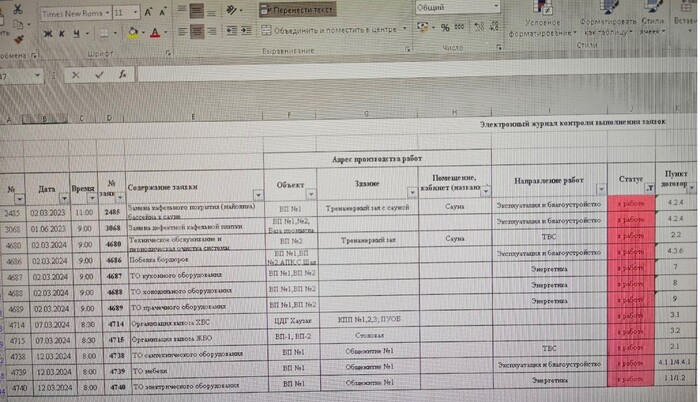
Task: Select column B header
Action: 45,119
